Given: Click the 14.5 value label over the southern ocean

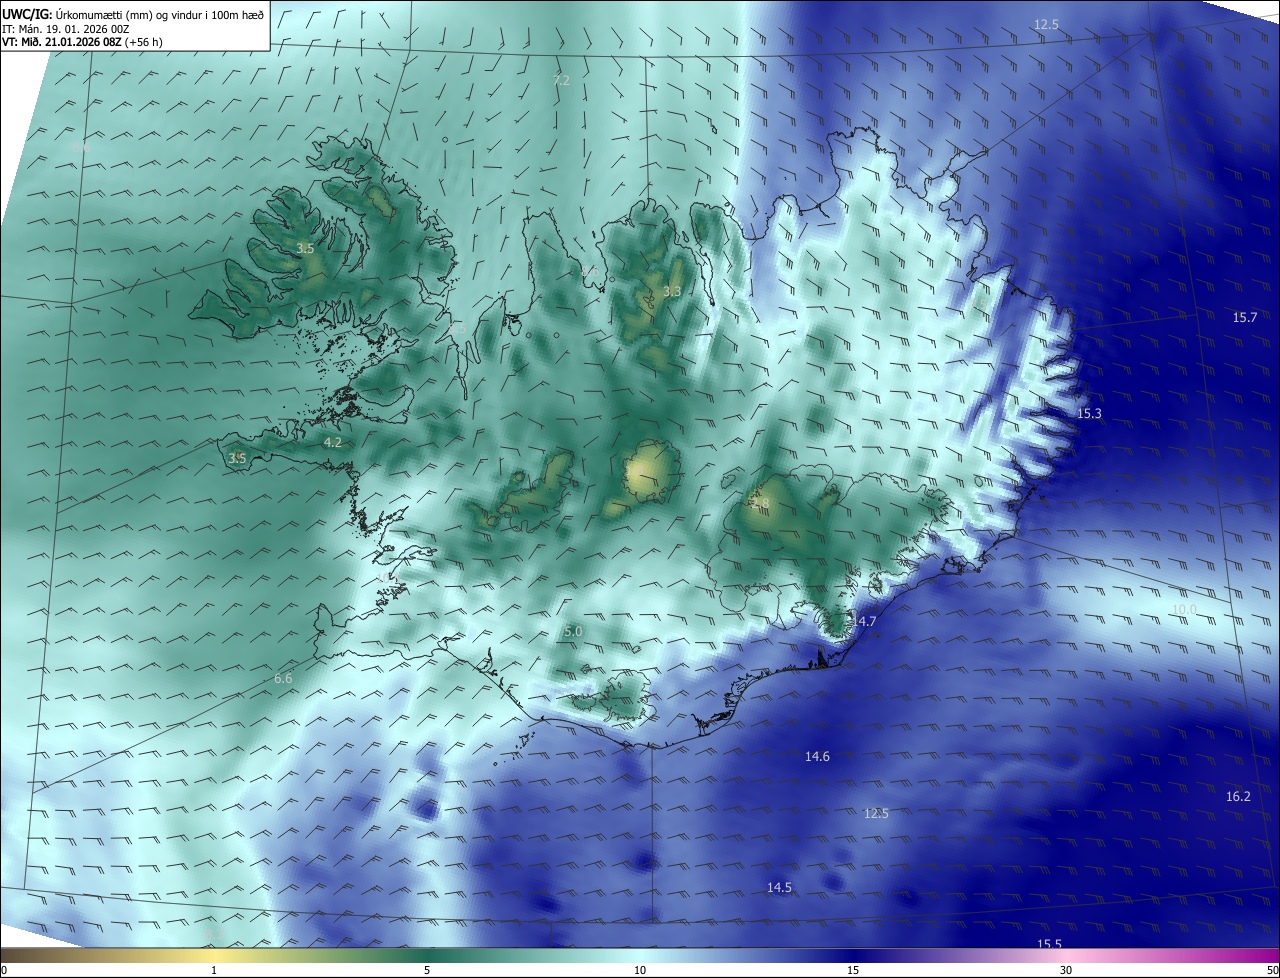Looking at the screenshot, I should tap(779, 888).
